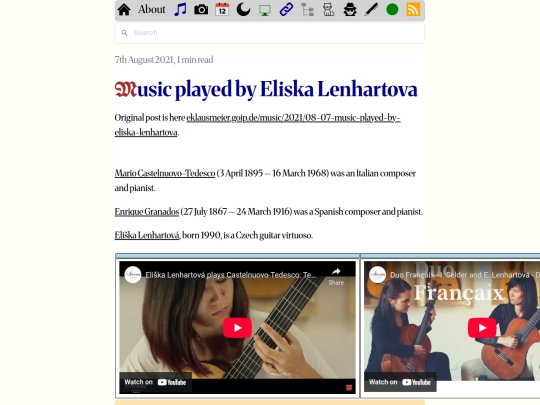
Task: Open the green monitor icon page
Action: tap(265, 10)
